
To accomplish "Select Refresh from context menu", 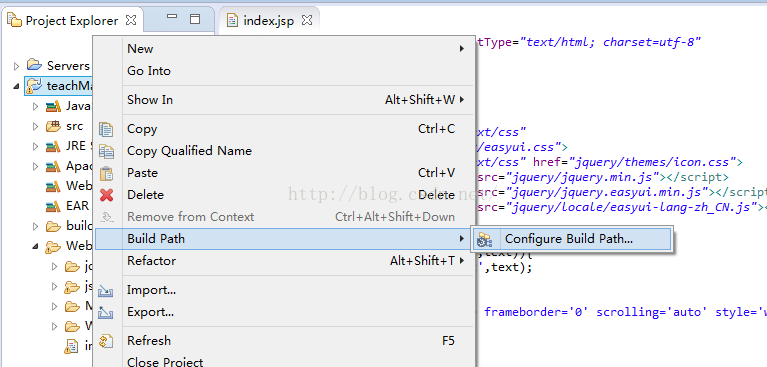I will [x=285, y=341].
